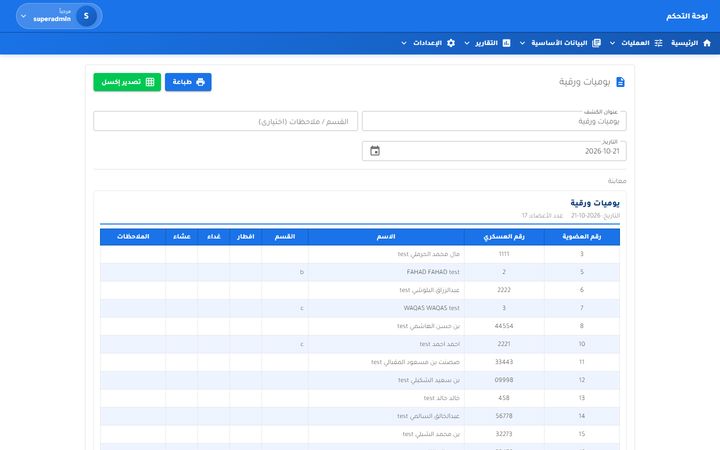Click the الملاحظات column header
720x450 pixels.
tap(133, 236)
